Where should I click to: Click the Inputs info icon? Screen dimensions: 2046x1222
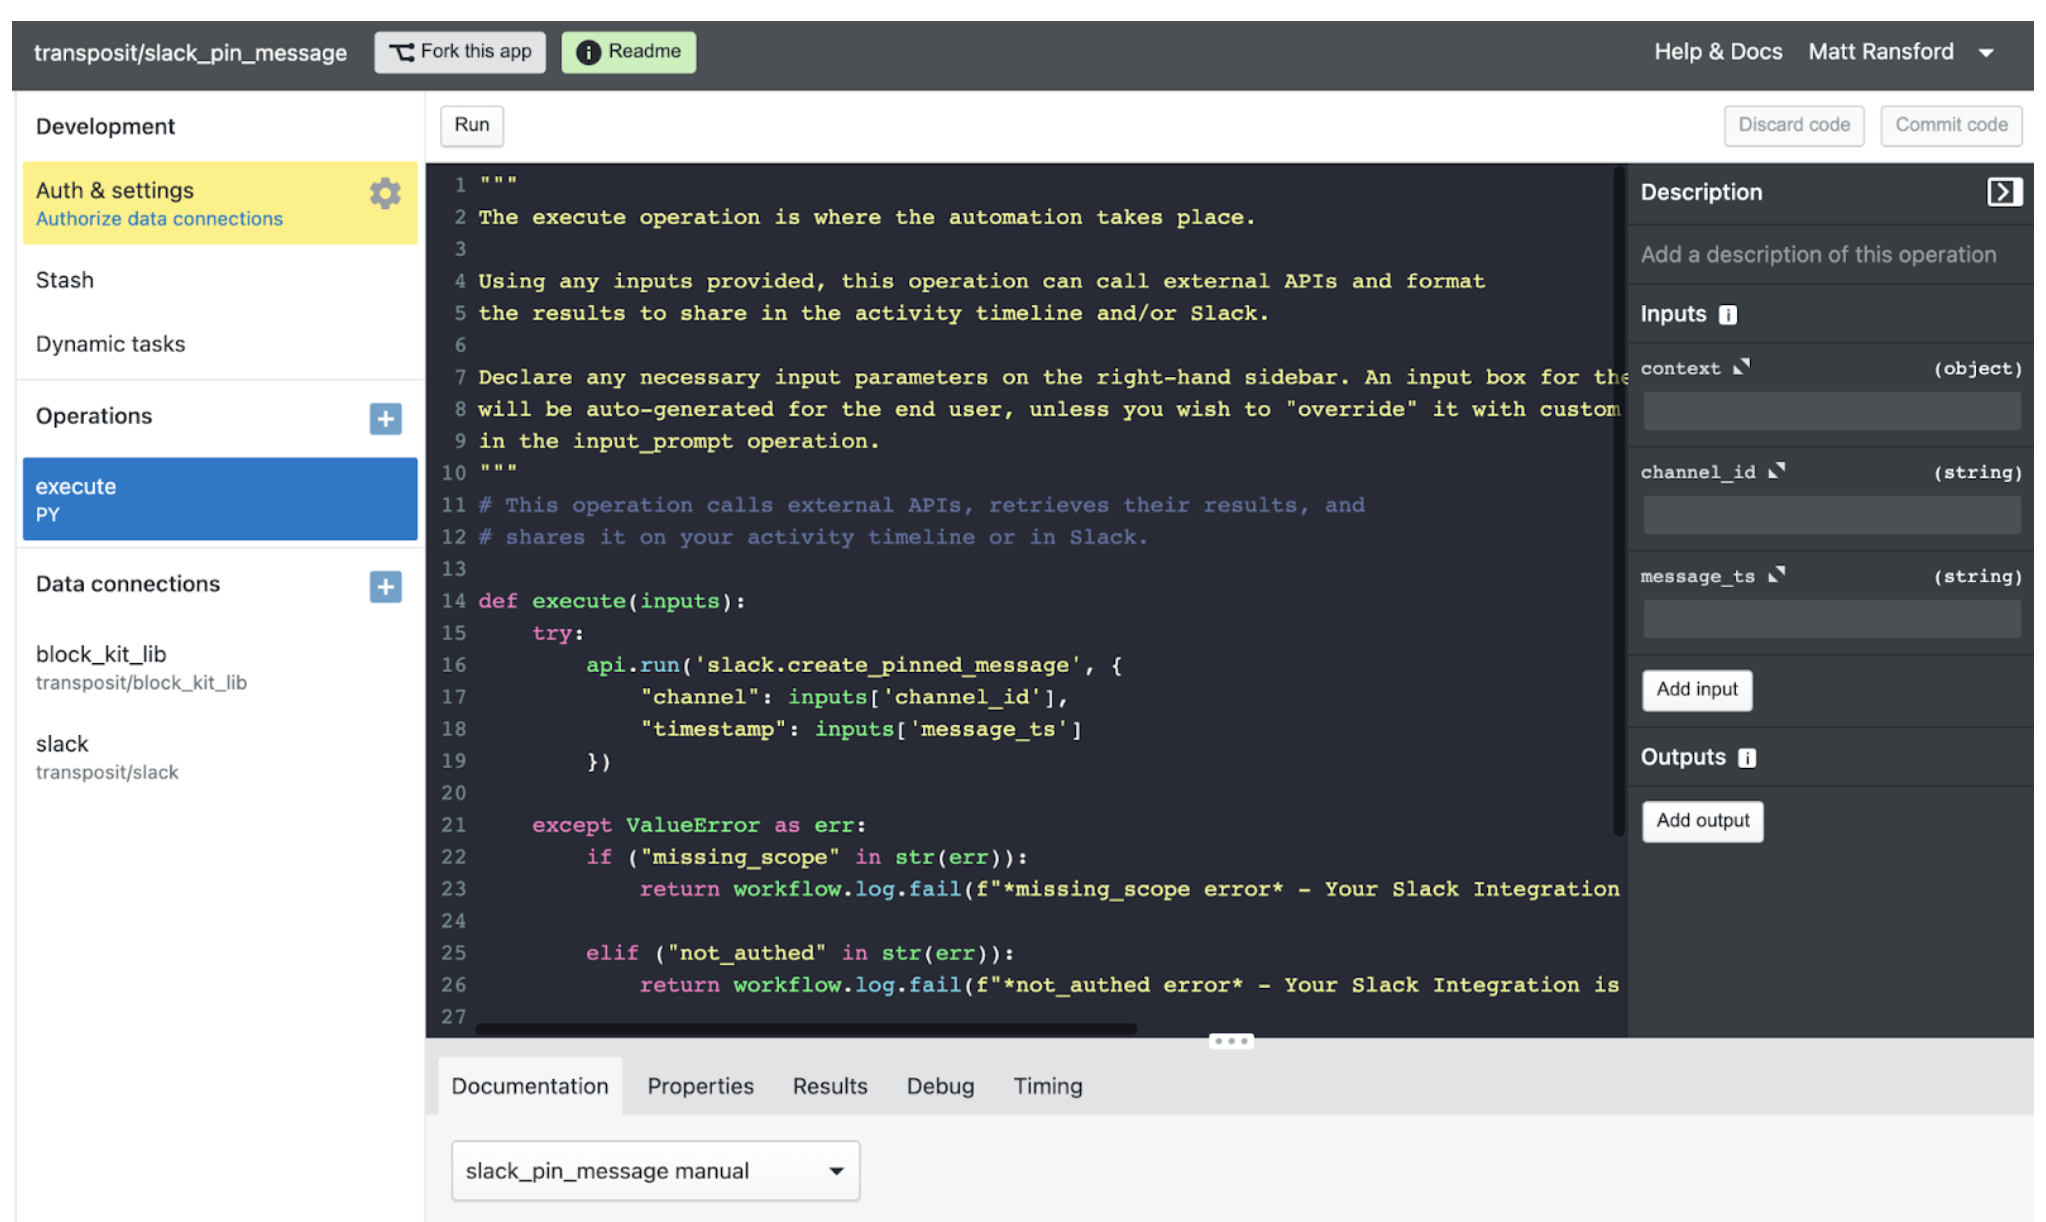pyautogui.click(x=1727, y=315)
